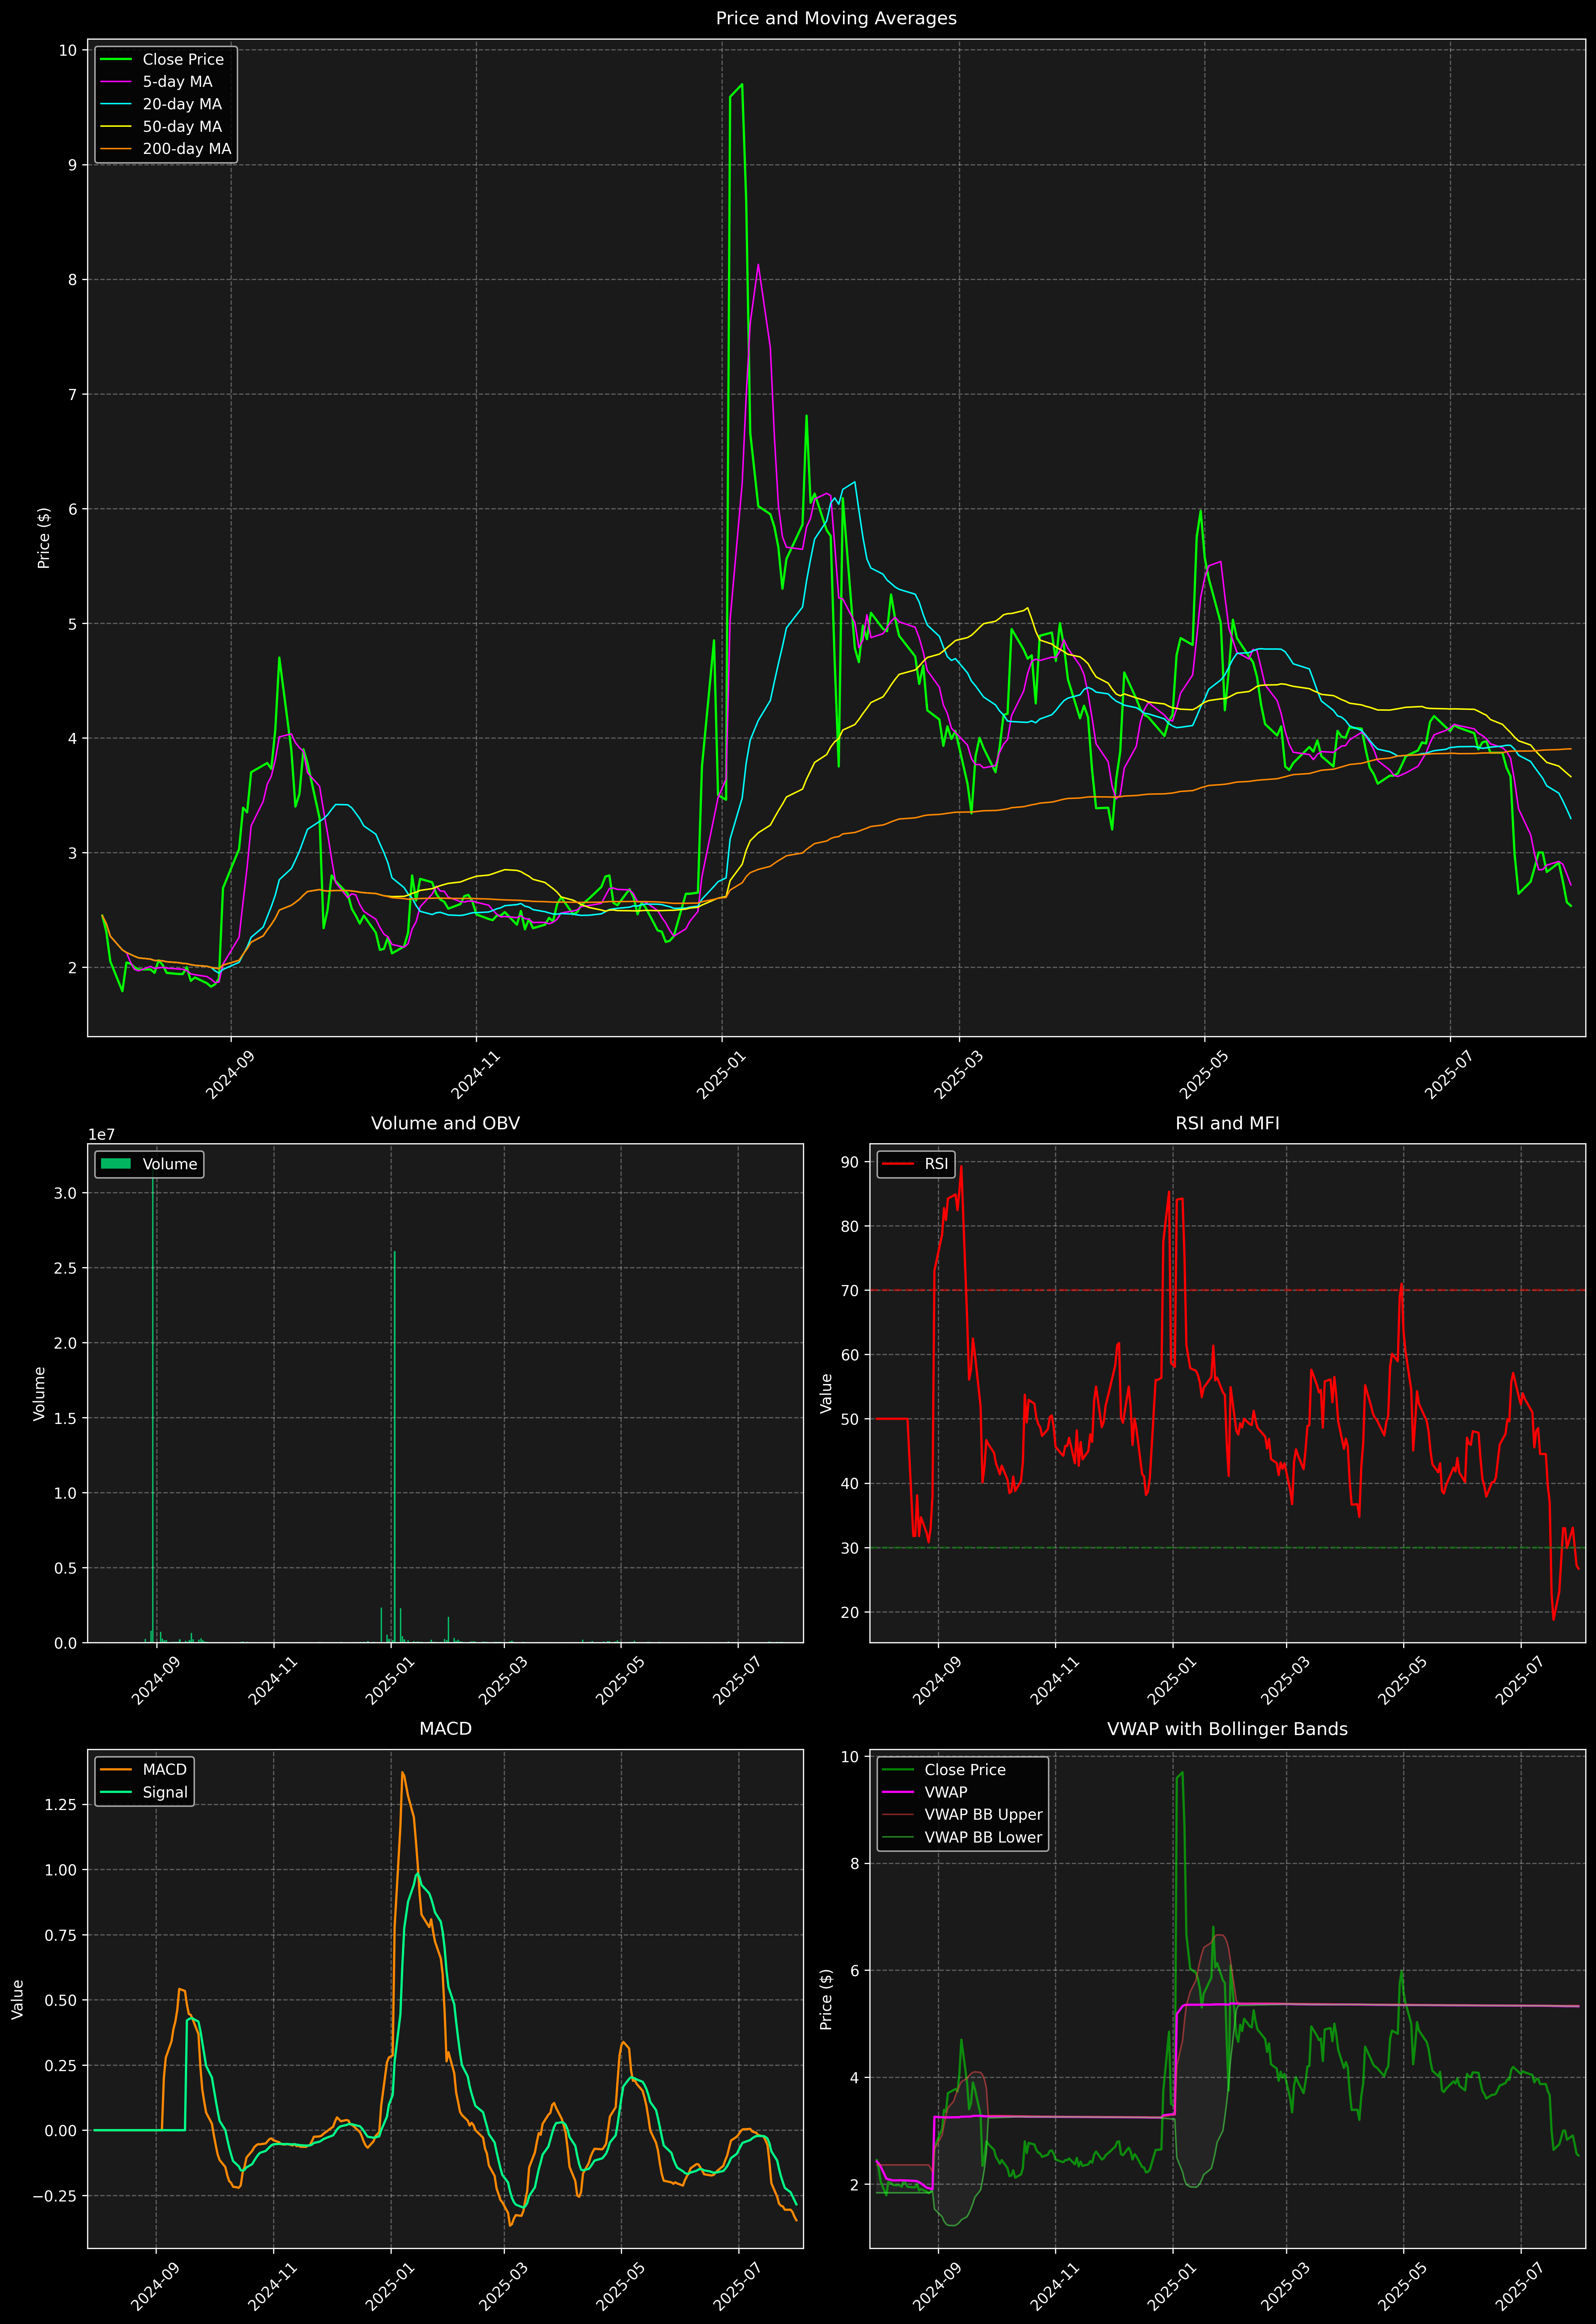This screenshot has height=2324, width=1596.
Task: Click the 'Price ($)' axis label of the top chart
Action: pyautogui.click(x=44, y=538)
